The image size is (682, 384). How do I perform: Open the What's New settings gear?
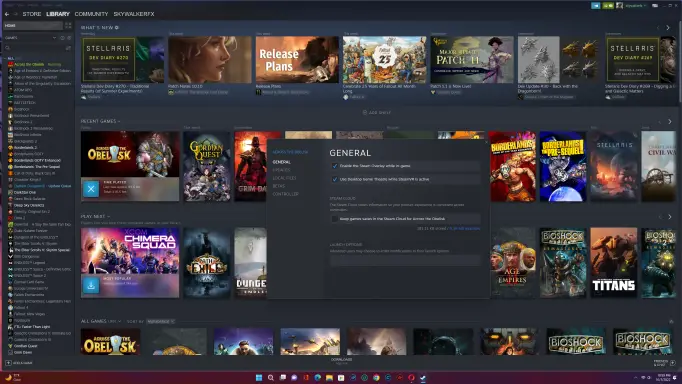117,27
